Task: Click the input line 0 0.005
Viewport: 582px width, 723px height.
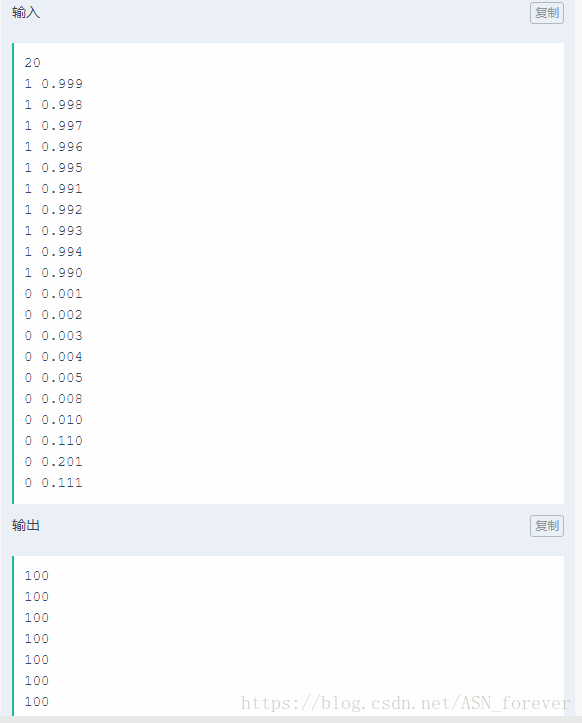Action: pos(53,378)
